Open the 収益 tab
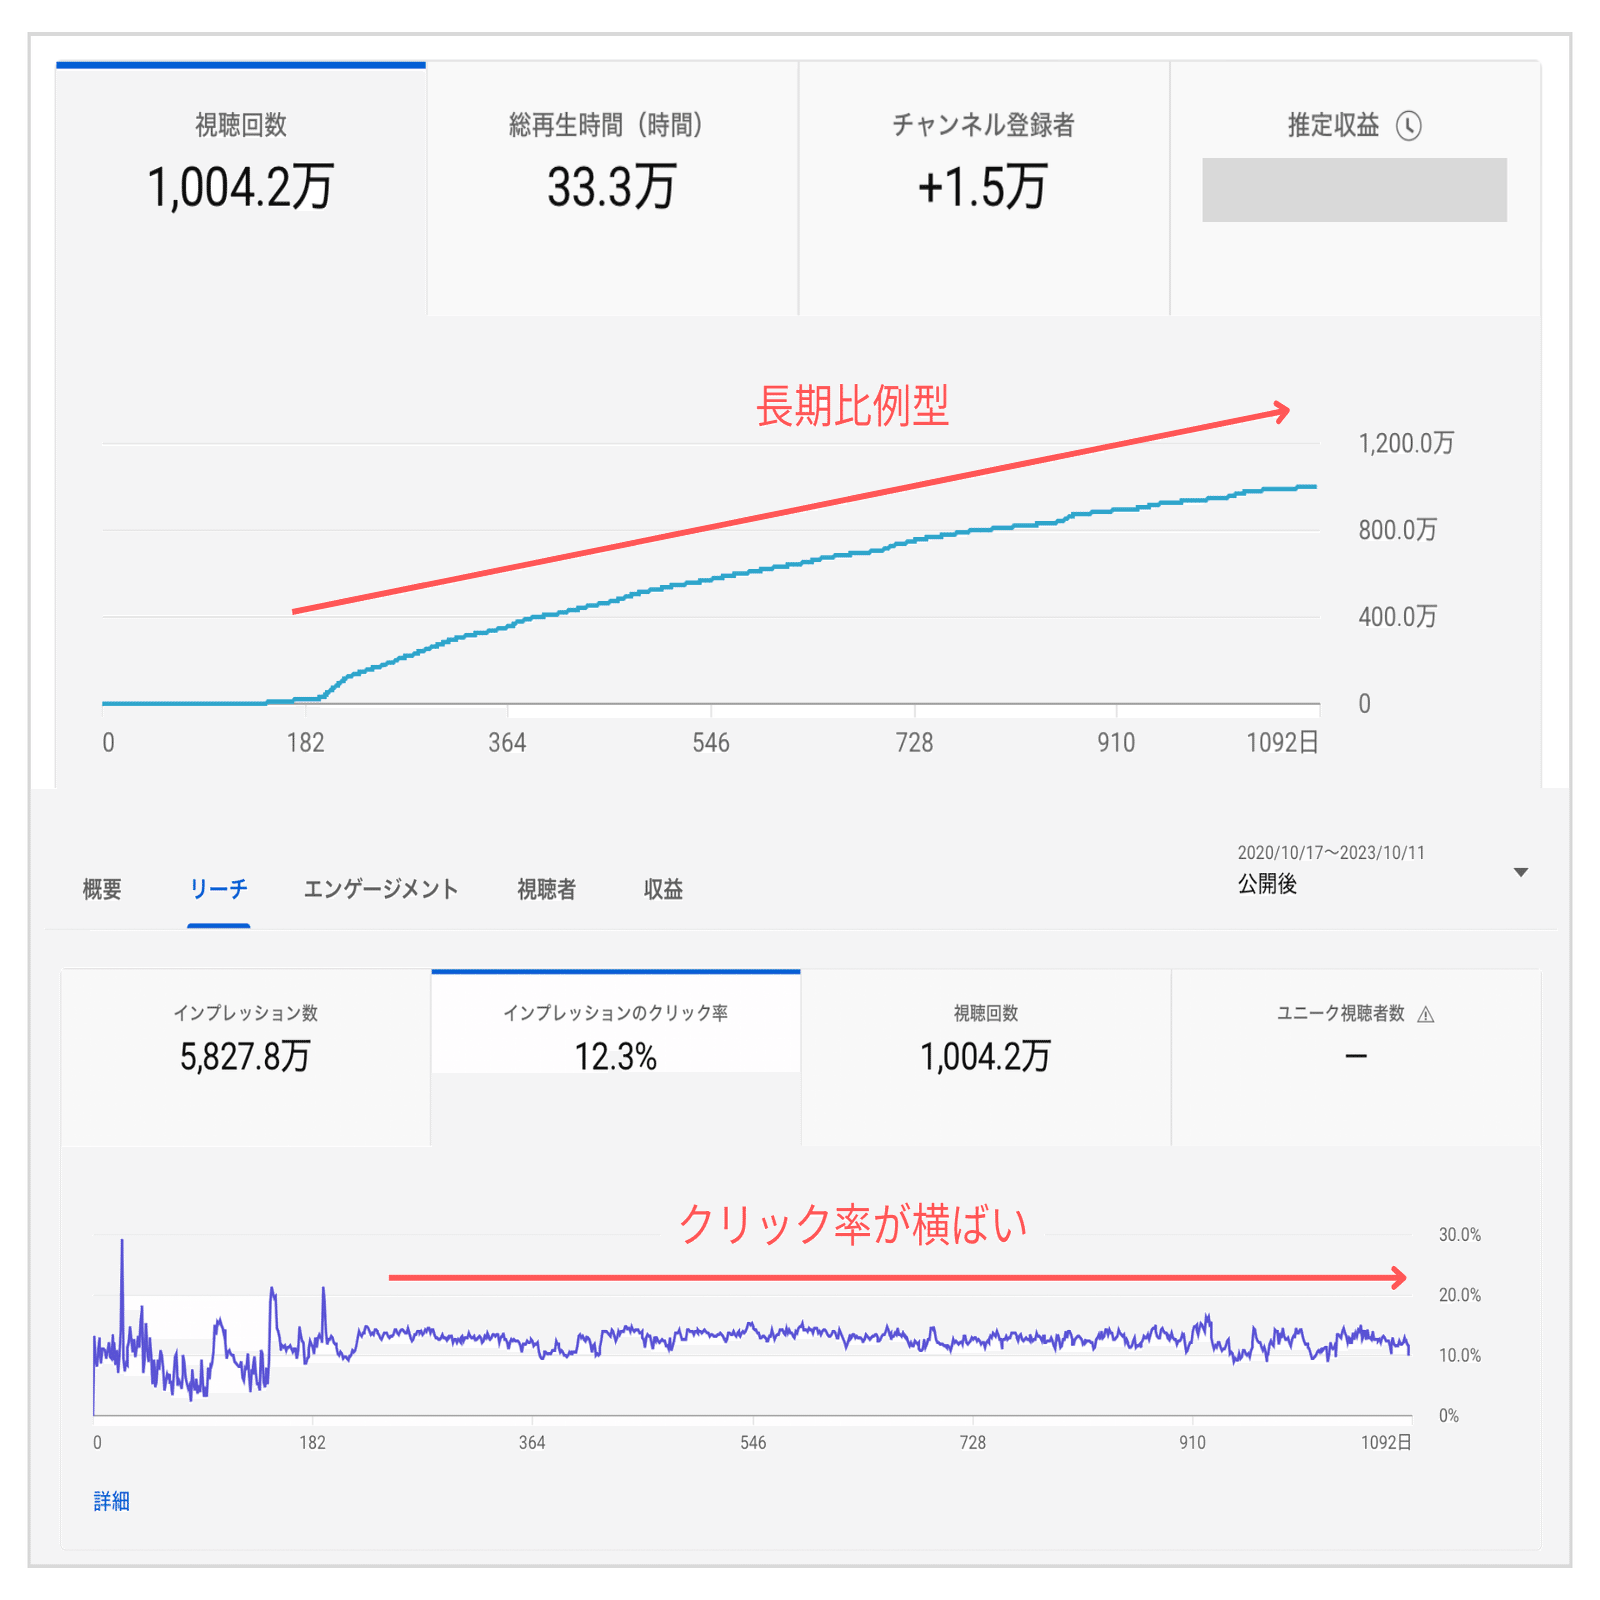Screen dimensions: 1600x1600 pos(663,889)
